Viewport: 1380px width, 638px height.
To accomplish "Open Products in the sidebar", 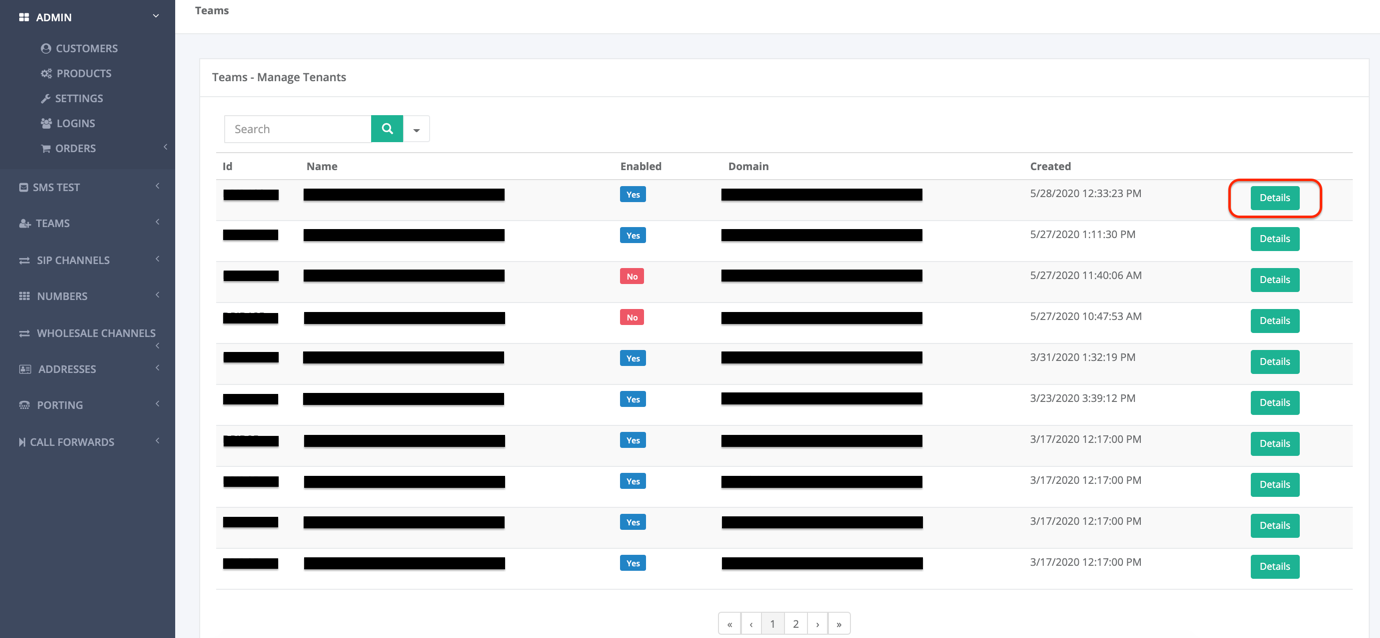I will [84, 73].
